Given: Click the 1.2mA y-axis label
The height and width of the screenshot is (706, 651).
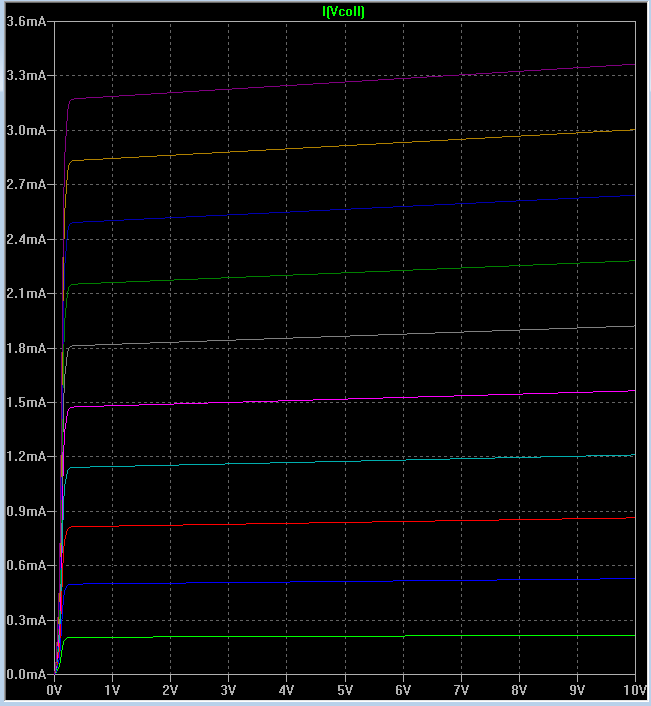Looking at the screenshot, I should (x=26, y=457).
